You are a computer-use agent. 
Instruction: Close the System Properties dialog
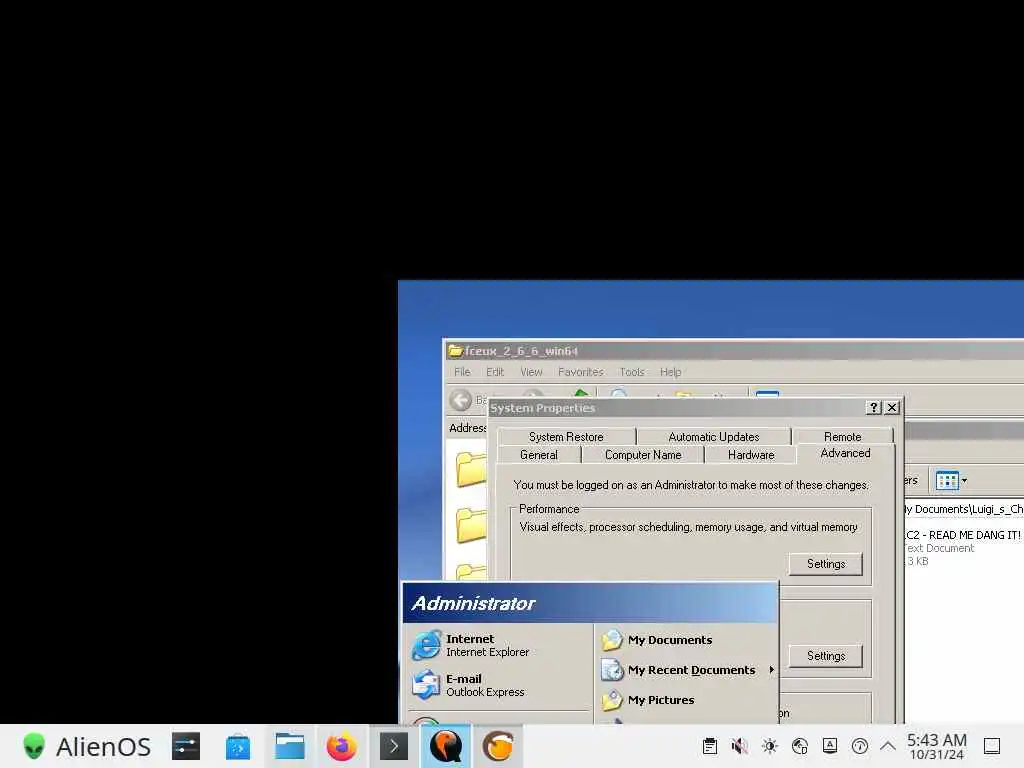[x=892, y=408]
